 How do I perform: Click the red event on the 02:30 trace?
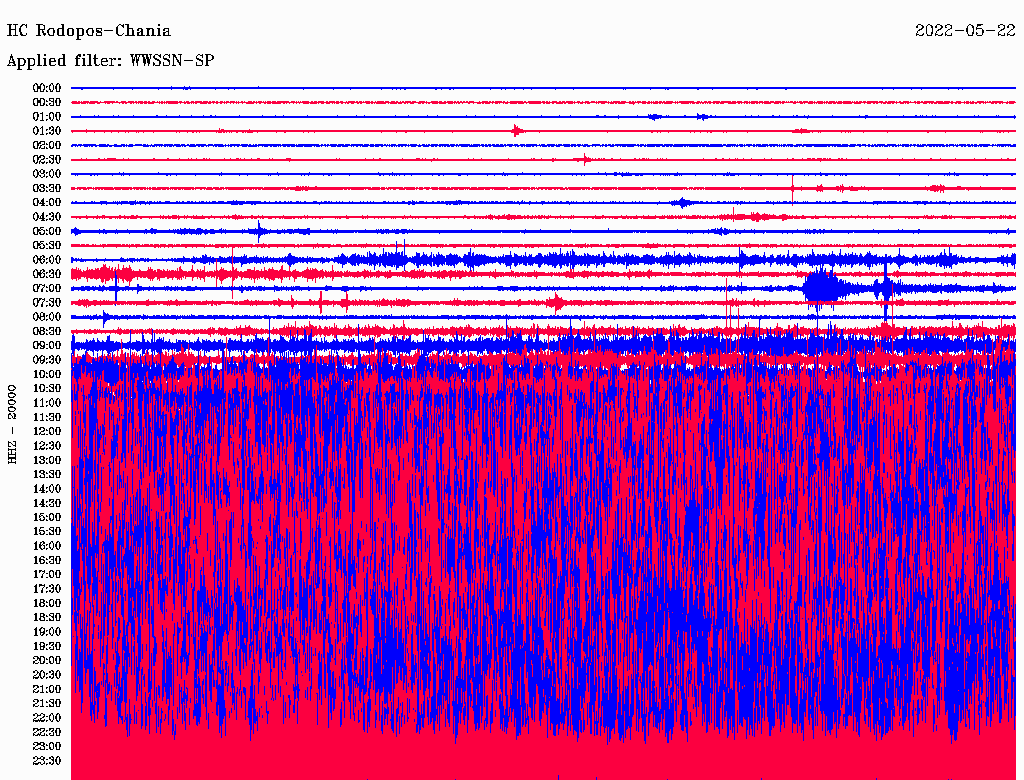586,160
